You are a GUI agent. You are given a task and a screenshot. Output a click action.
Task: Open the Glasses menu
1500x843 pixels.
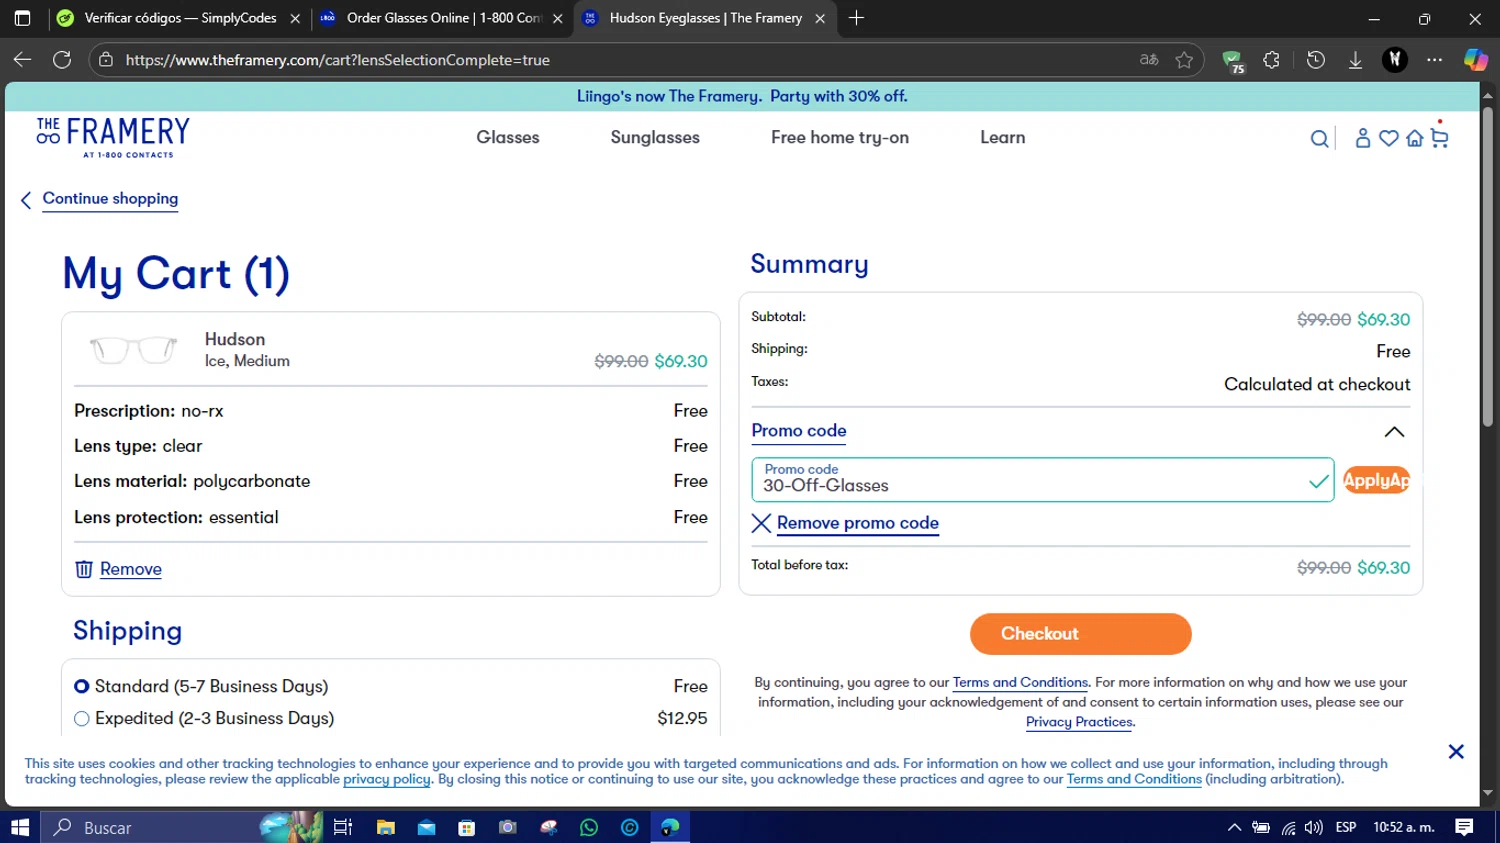click(508, 138)
